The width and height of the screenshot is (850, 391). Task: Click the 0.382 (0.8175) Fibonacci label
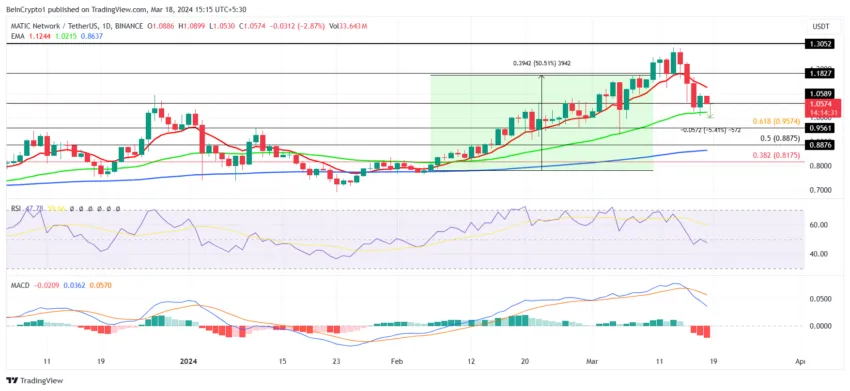click(x=777, y=155)
